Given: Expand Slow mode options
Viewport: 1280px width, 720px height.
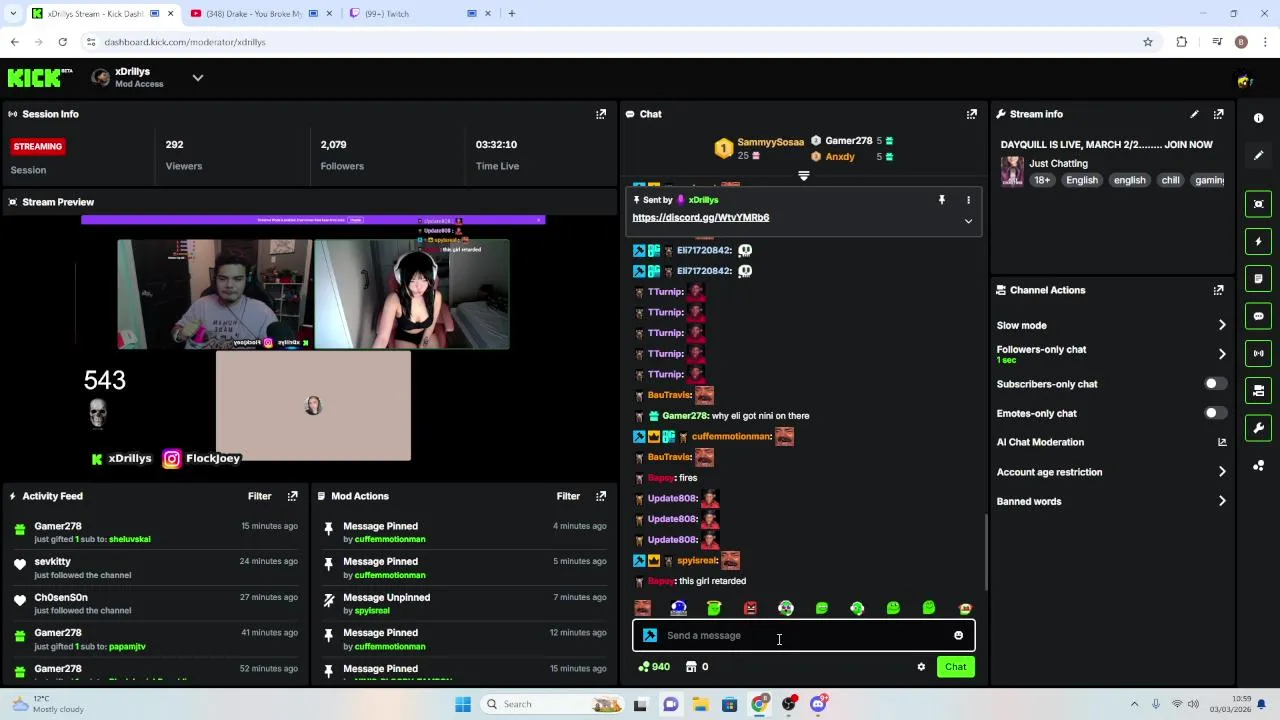Looking at the screenshot, I should coord(1222,325).
